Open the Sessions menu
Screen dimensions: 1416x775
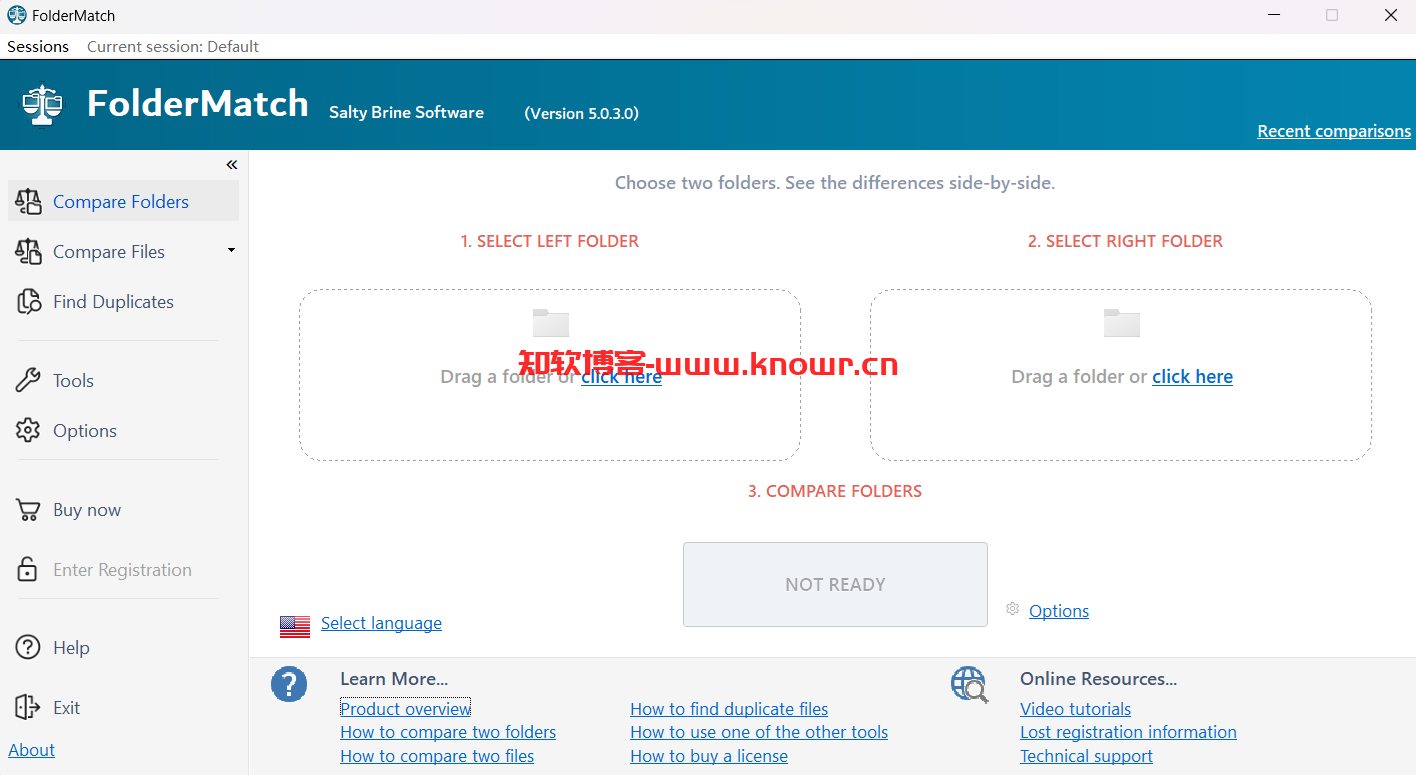[38, 46]
